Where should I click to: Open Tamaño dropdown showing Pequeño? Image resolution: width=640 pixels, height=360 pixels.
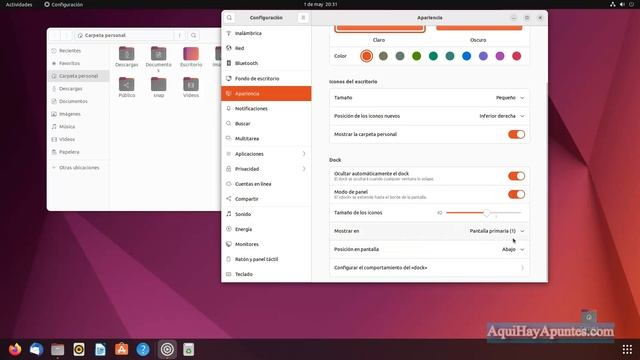pos(429,98)
